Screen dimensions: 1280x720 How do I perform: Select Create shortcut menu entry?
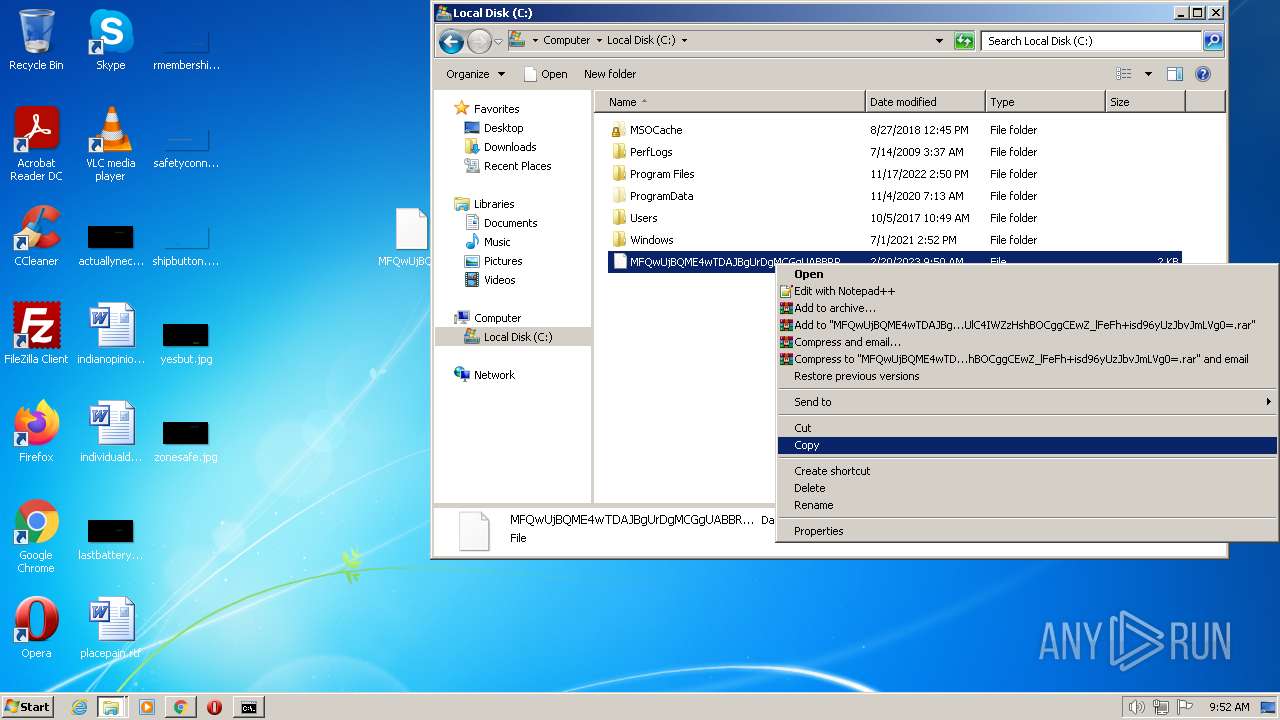[x=1027, y=471]
